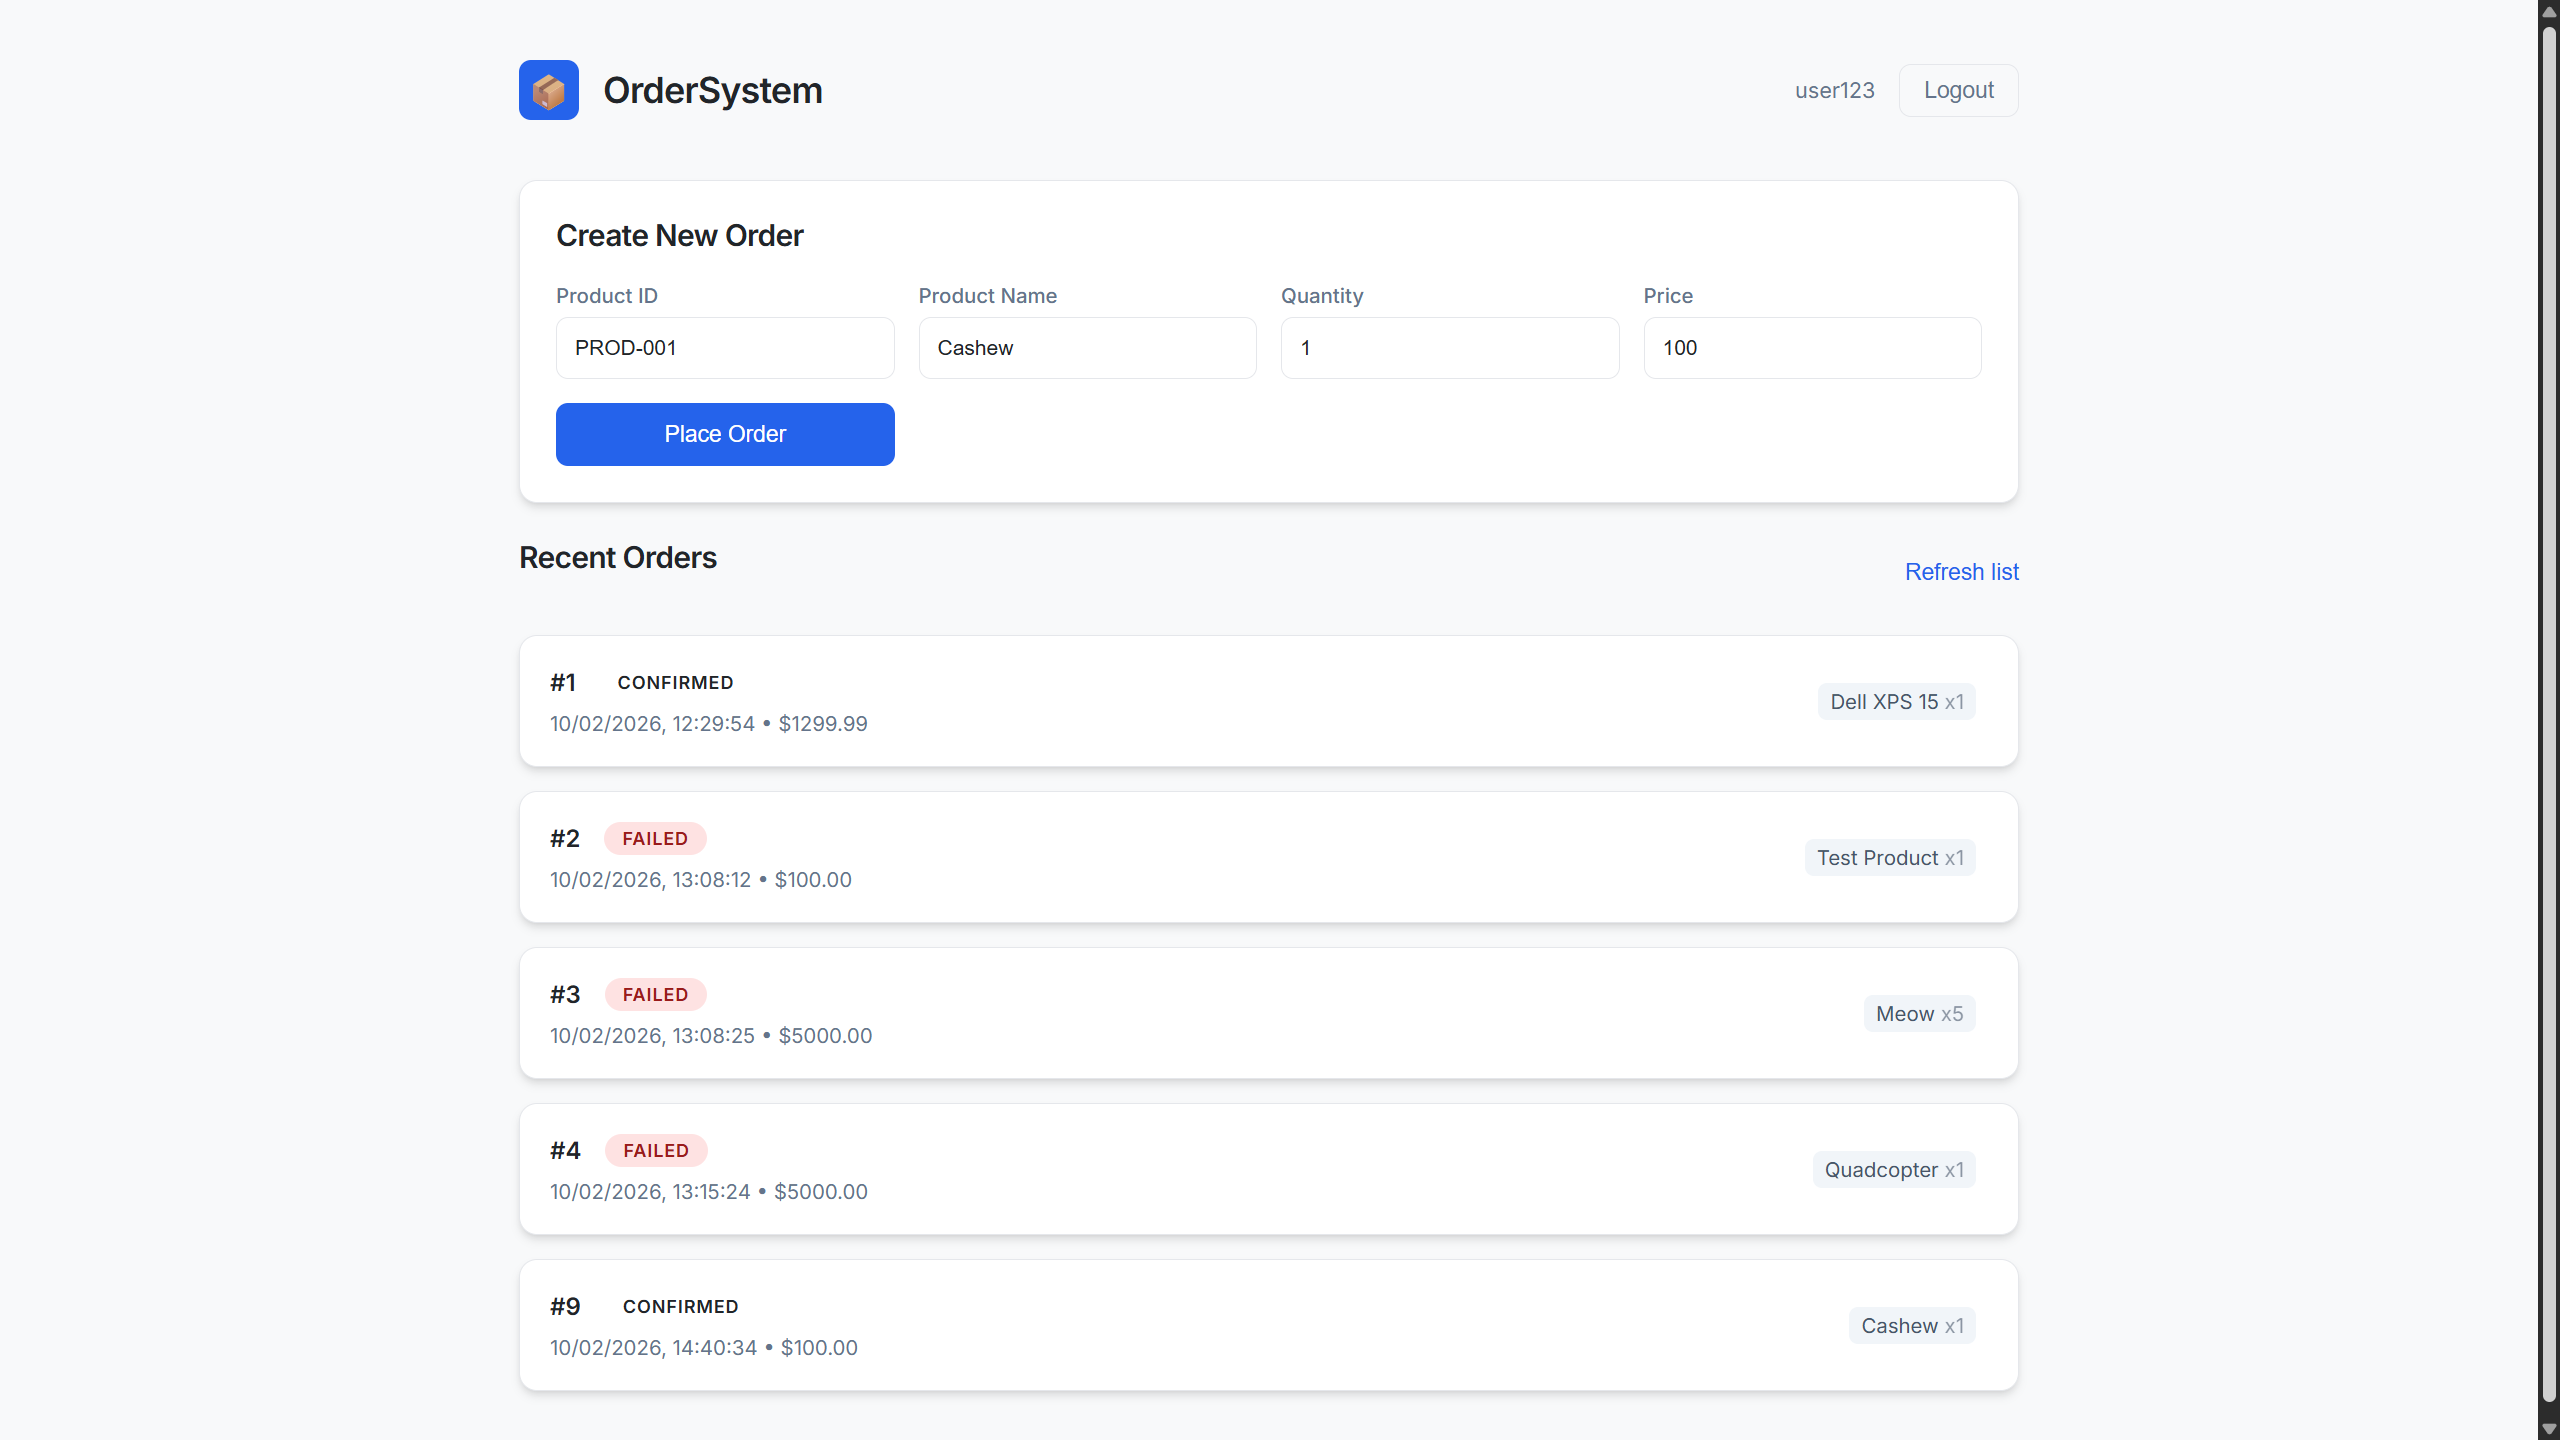This screenshot has width=2560, height=1440.
Task: Open order #1 Dell XPS card
Action: pyautogui.click(x=1200, y=702)
